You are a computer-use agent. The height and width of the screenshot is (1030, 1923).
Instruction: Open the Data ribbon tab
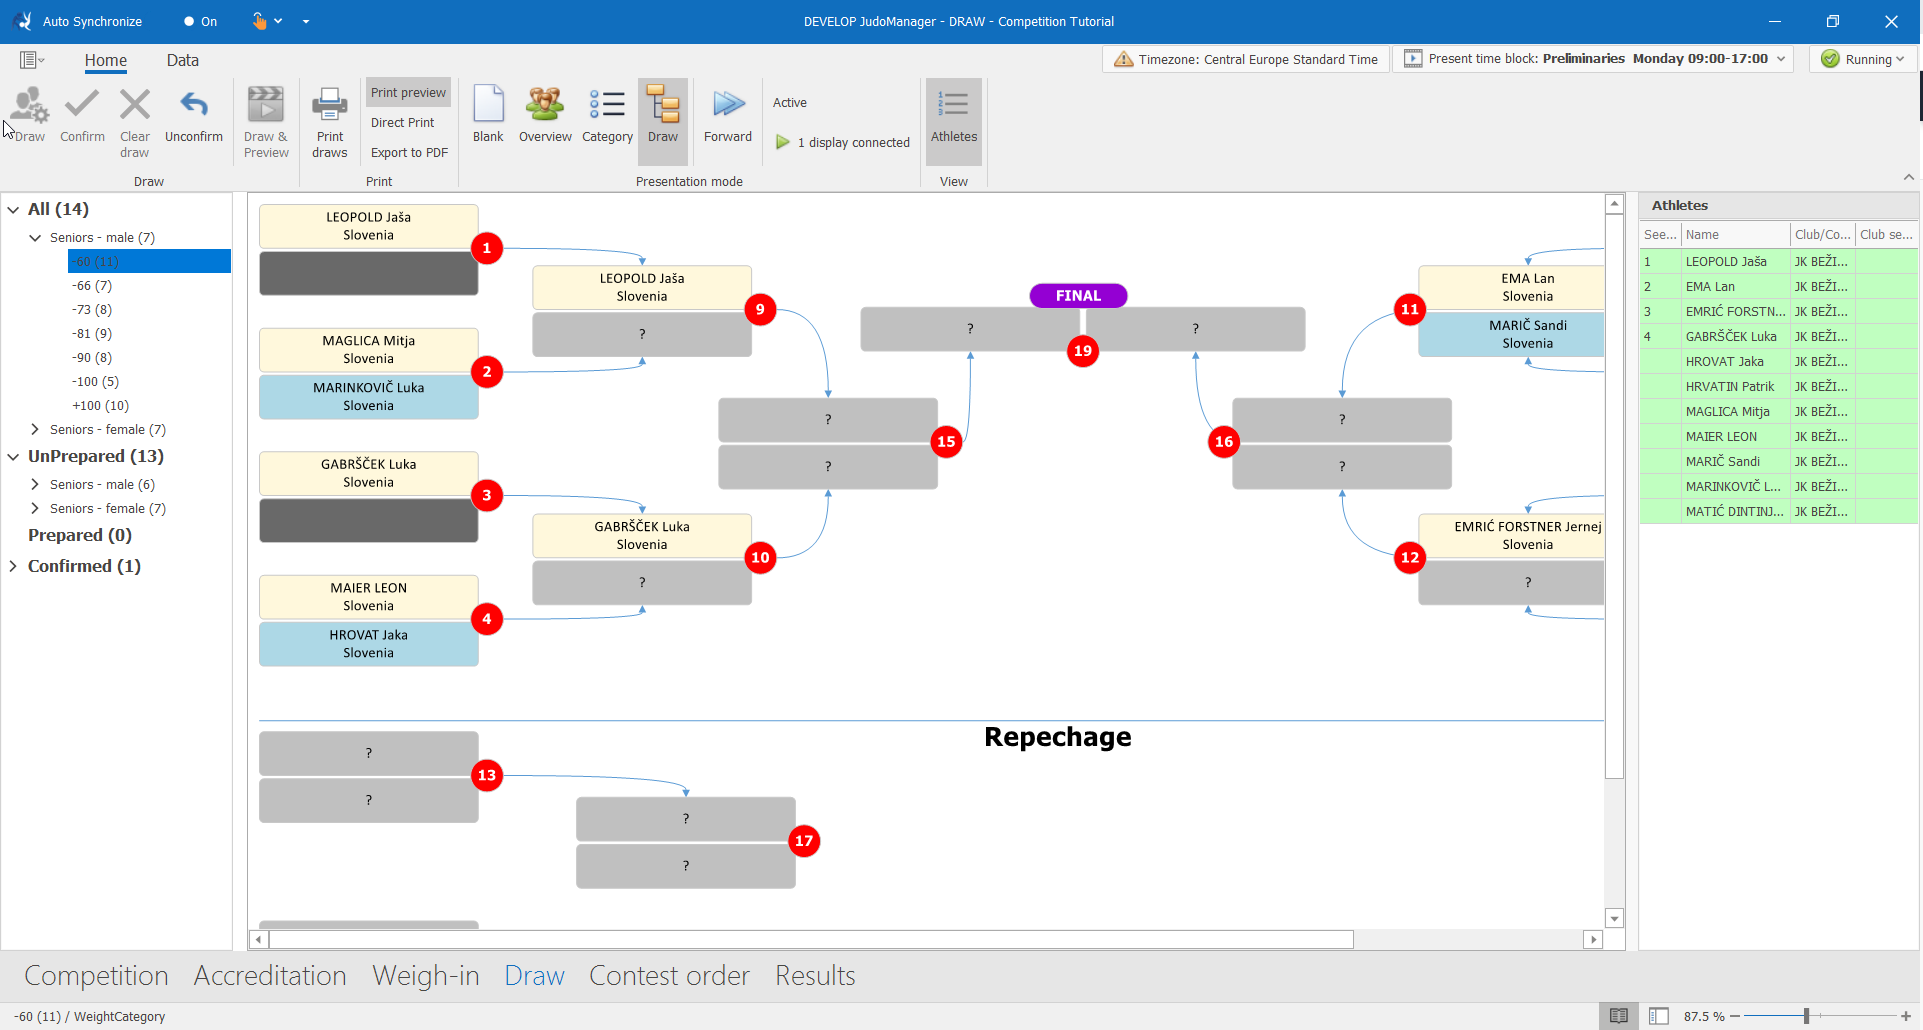182,60
